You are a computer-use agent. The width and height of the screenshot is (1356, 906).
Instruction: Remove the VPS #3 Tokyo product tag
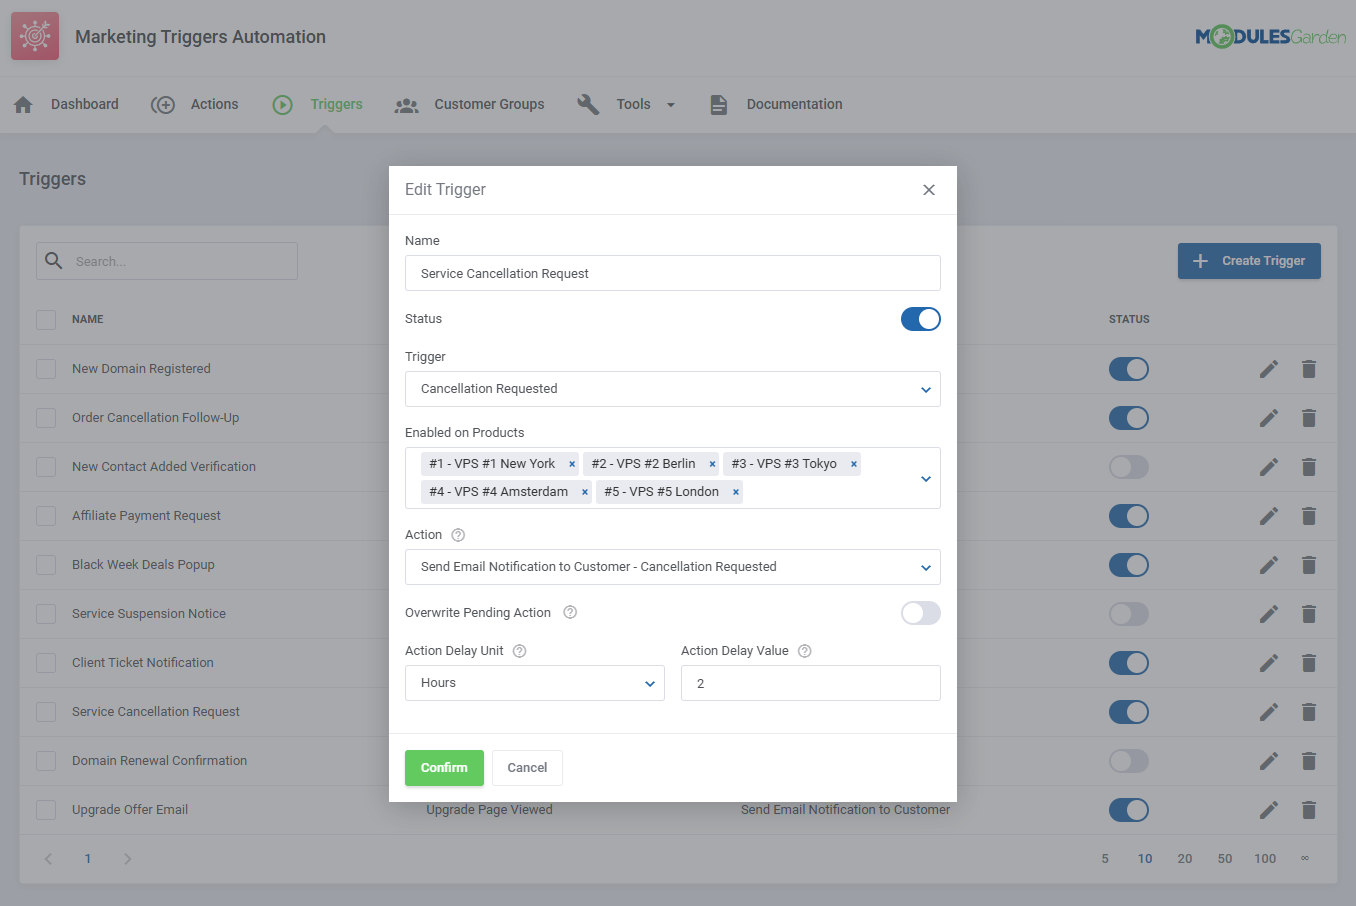point(853,463)
